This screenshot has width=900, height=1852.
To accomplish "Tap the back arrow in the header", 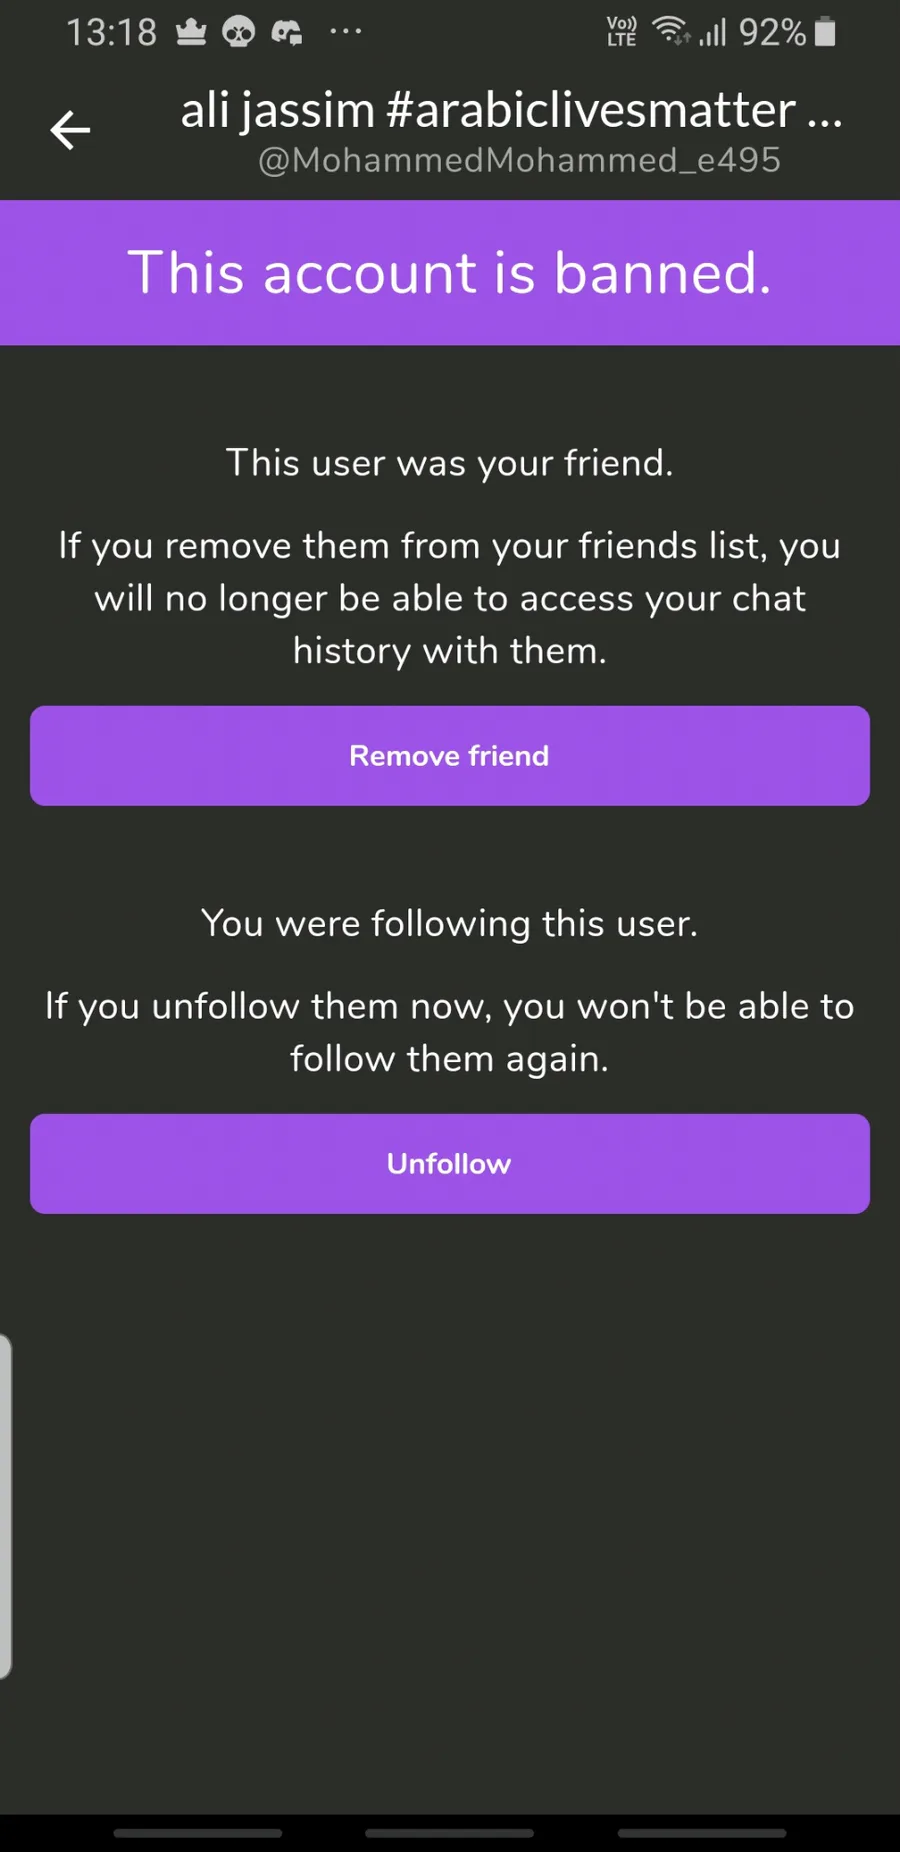I will [70, 130].
